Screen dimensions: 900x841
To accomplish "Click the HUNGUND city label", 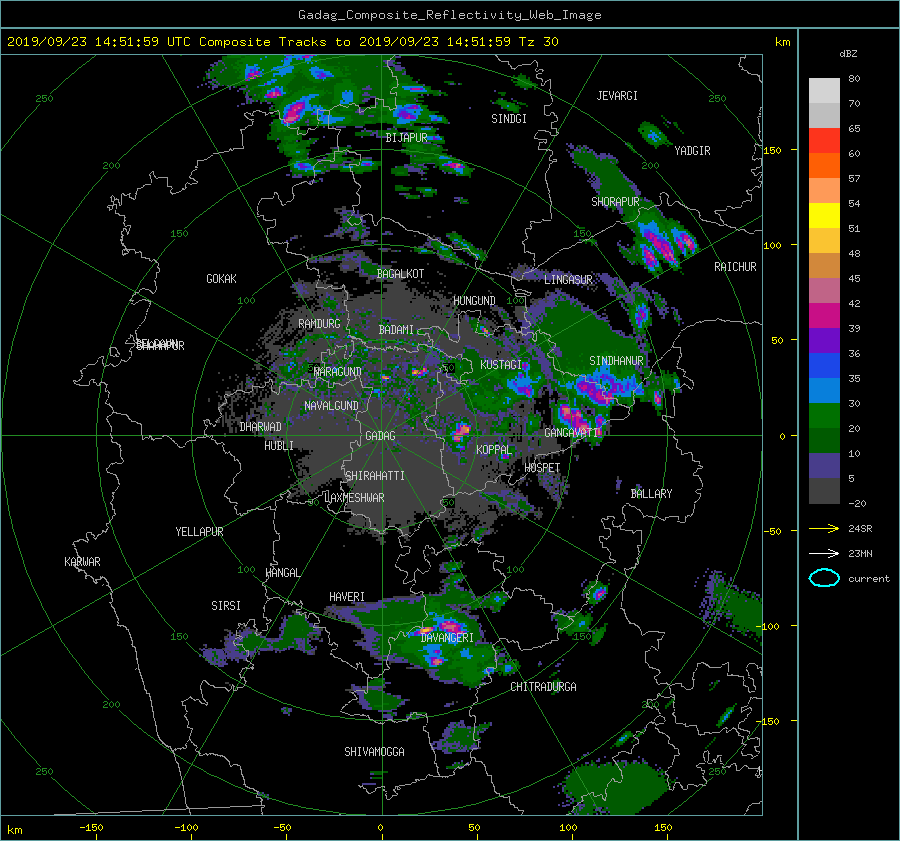I will click(474, 301).
